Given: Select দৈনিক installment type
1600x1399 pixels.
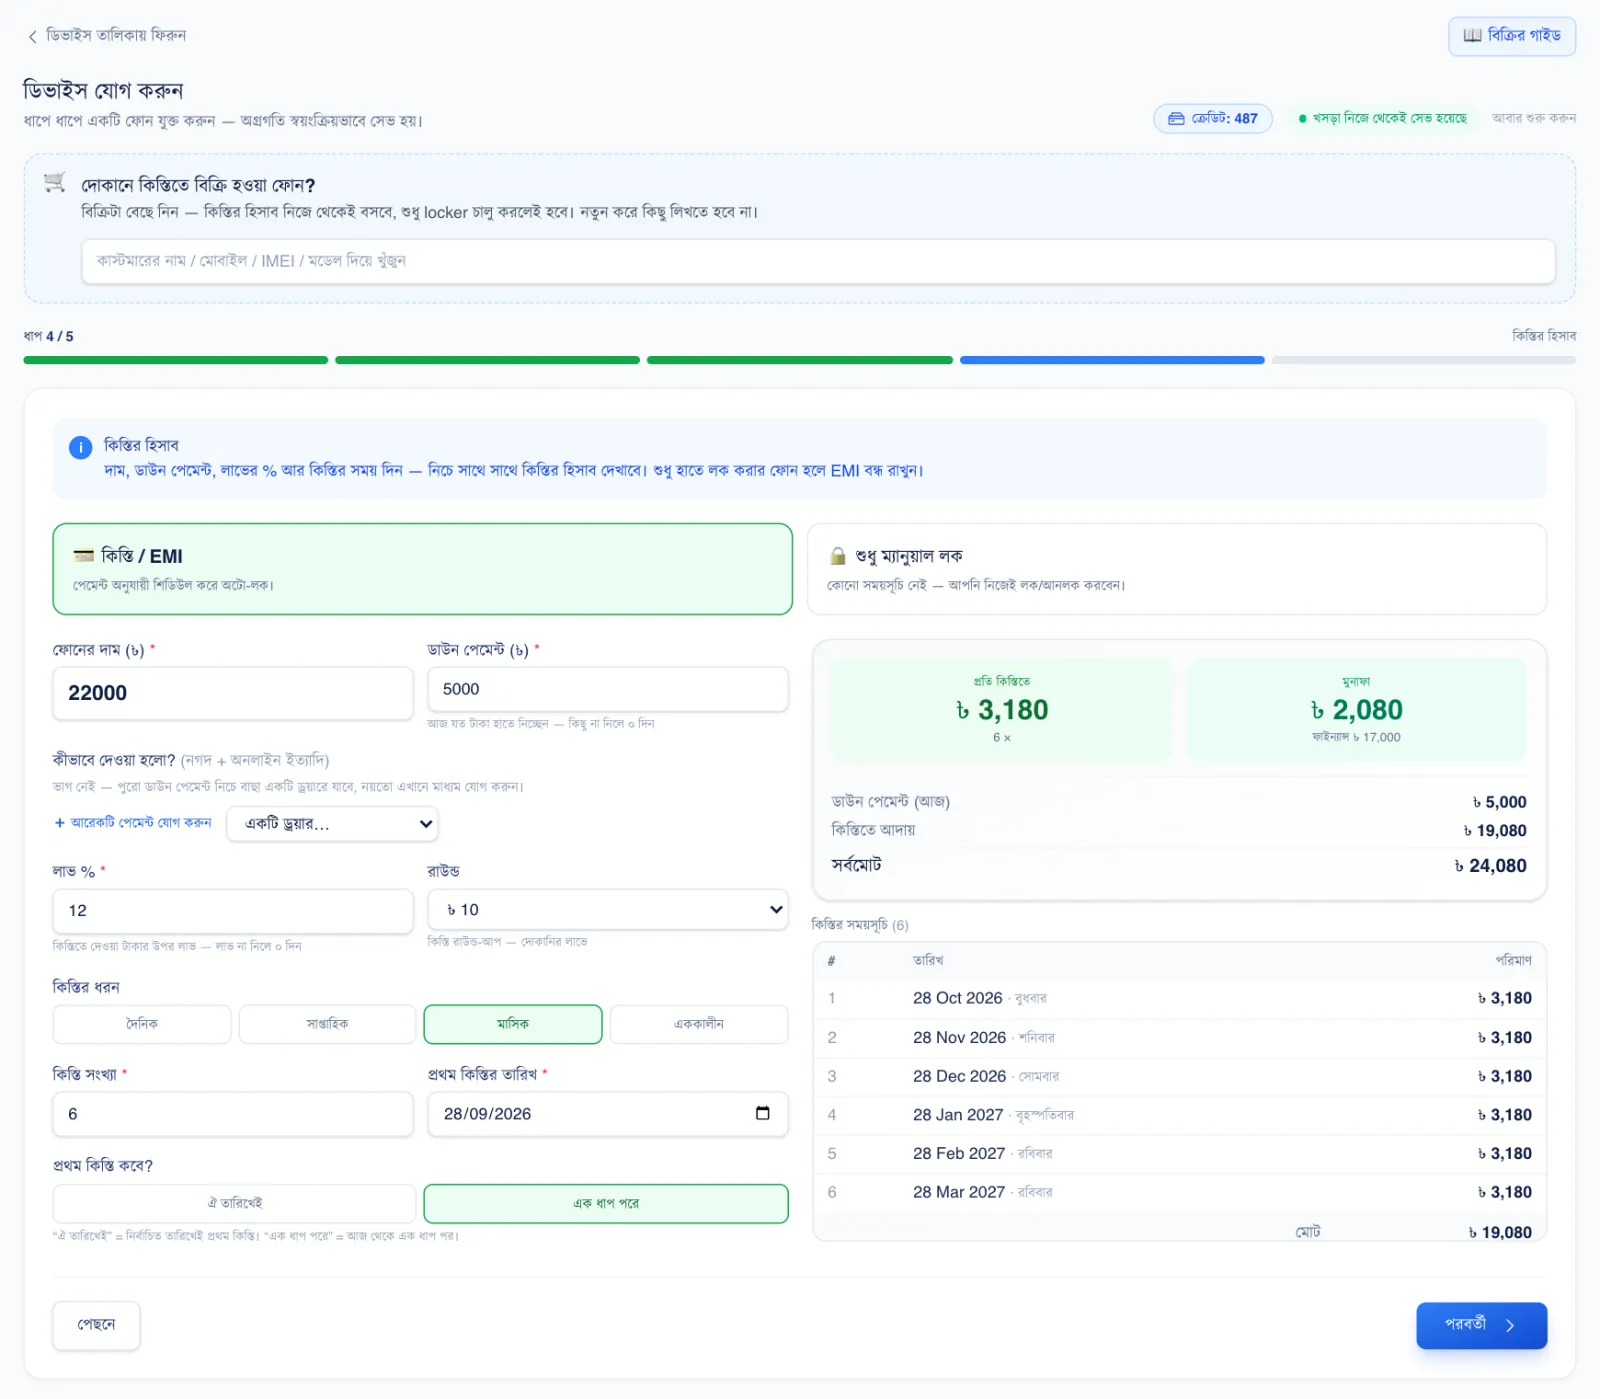Looking at the screenshot, I should pos(142,1024).
